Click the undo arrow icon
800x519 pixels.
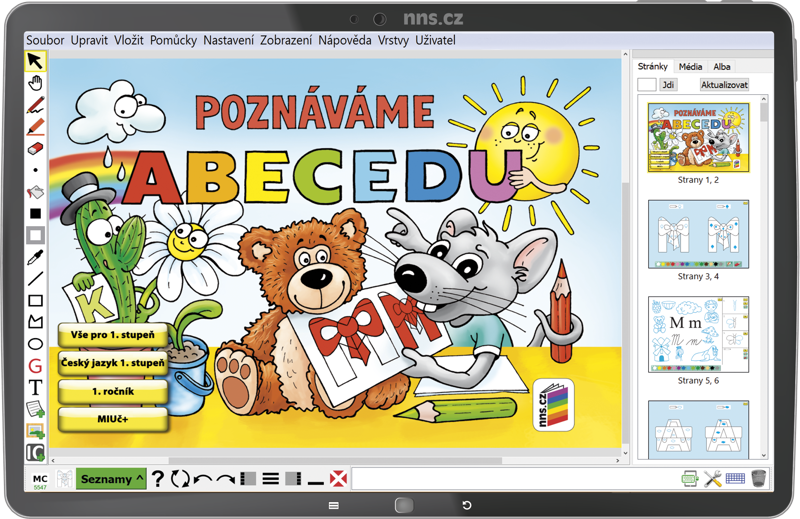(203, 479)
